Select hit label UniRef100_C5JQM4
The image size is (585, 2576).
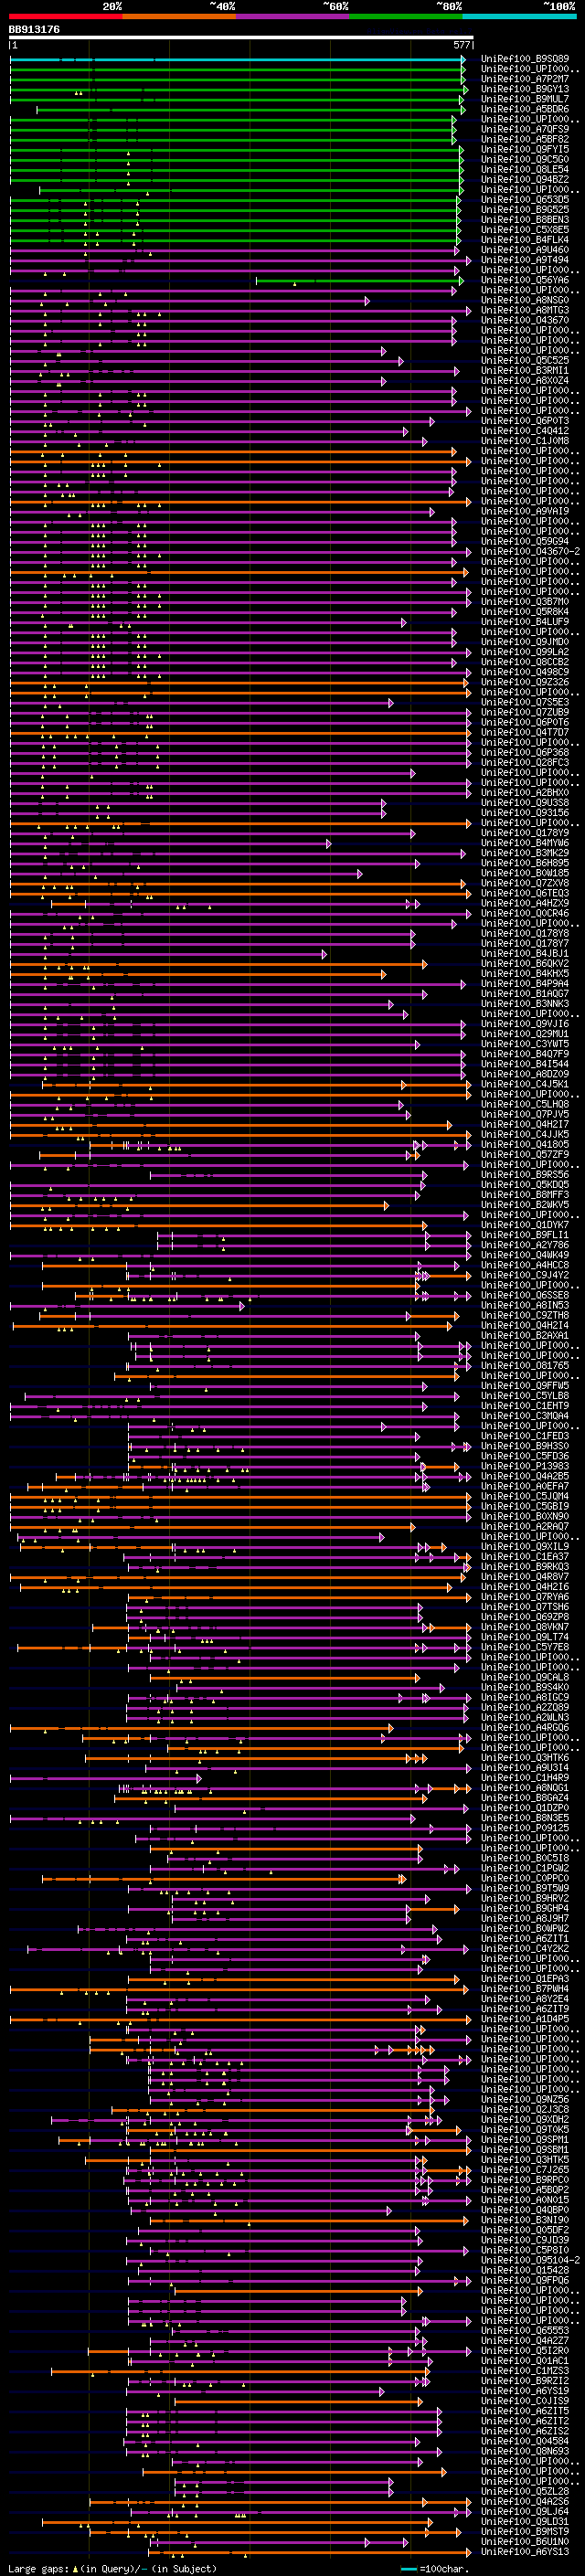(x=525, y=1497)
